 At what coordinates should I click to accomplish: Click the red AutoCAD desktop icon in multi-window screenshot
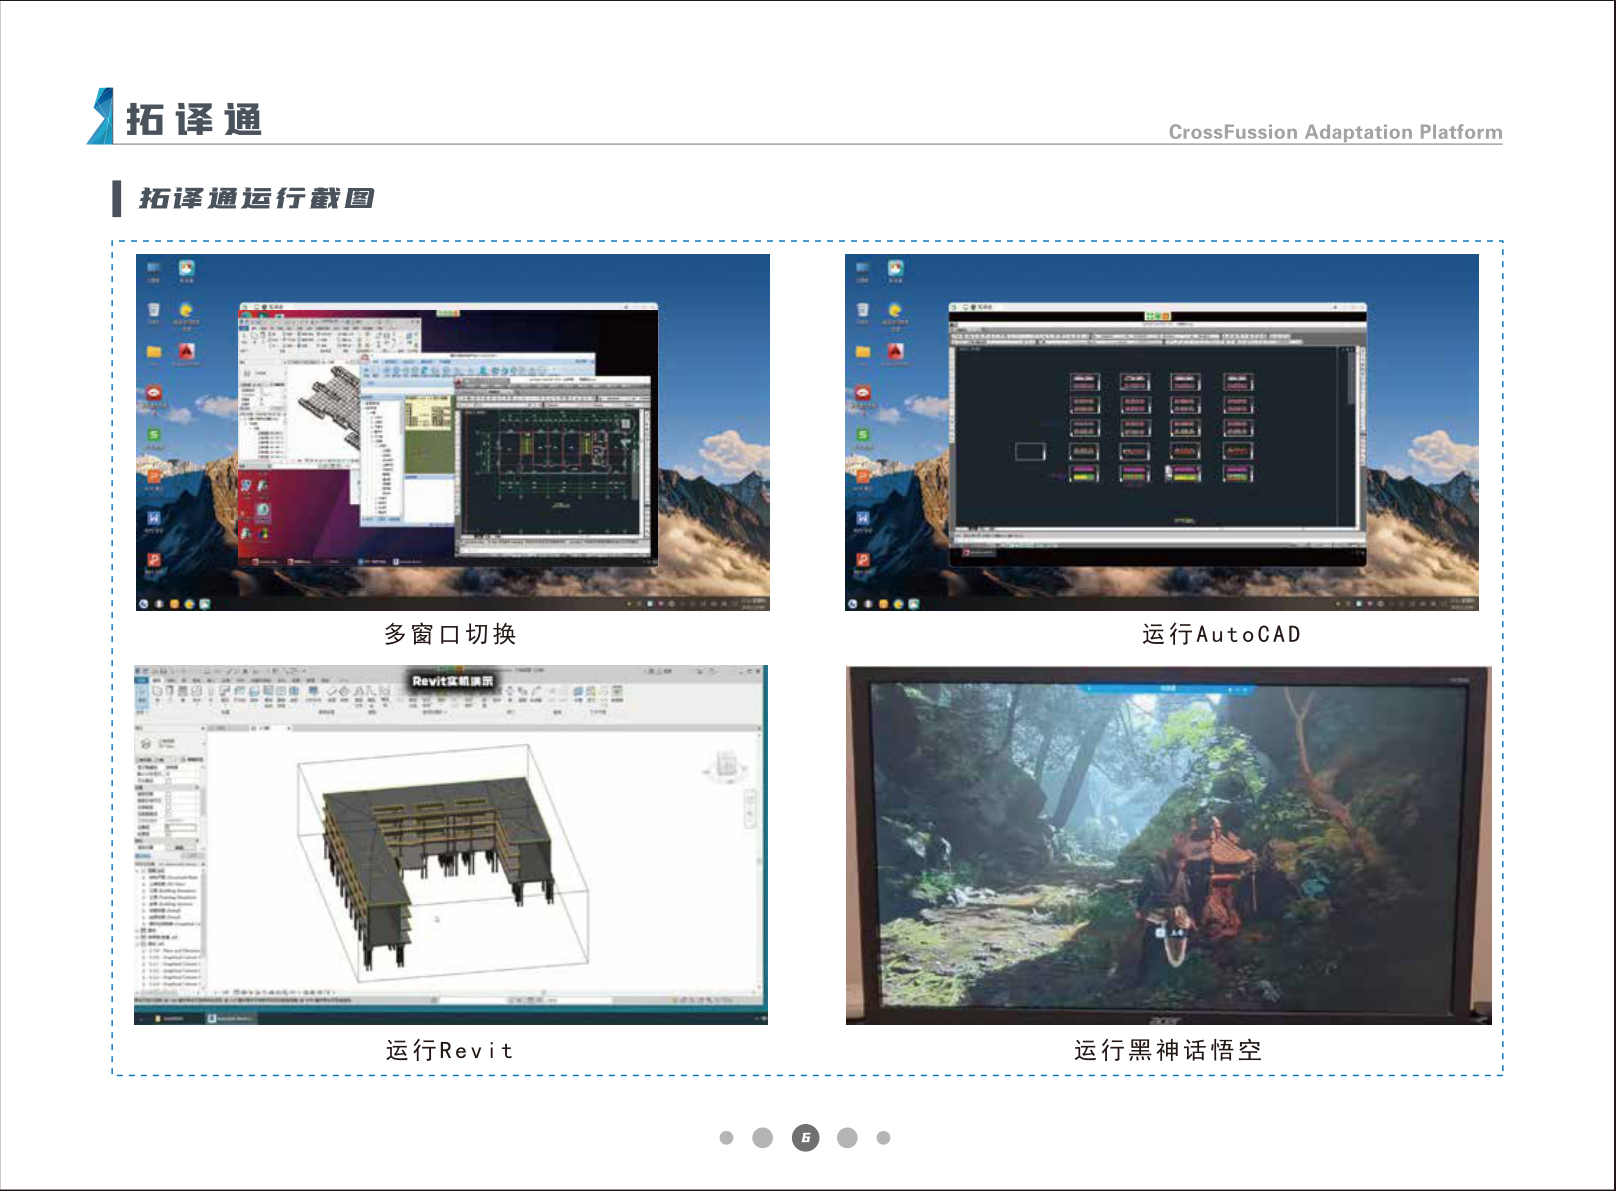pyautogui.click(x=186, y=352)
